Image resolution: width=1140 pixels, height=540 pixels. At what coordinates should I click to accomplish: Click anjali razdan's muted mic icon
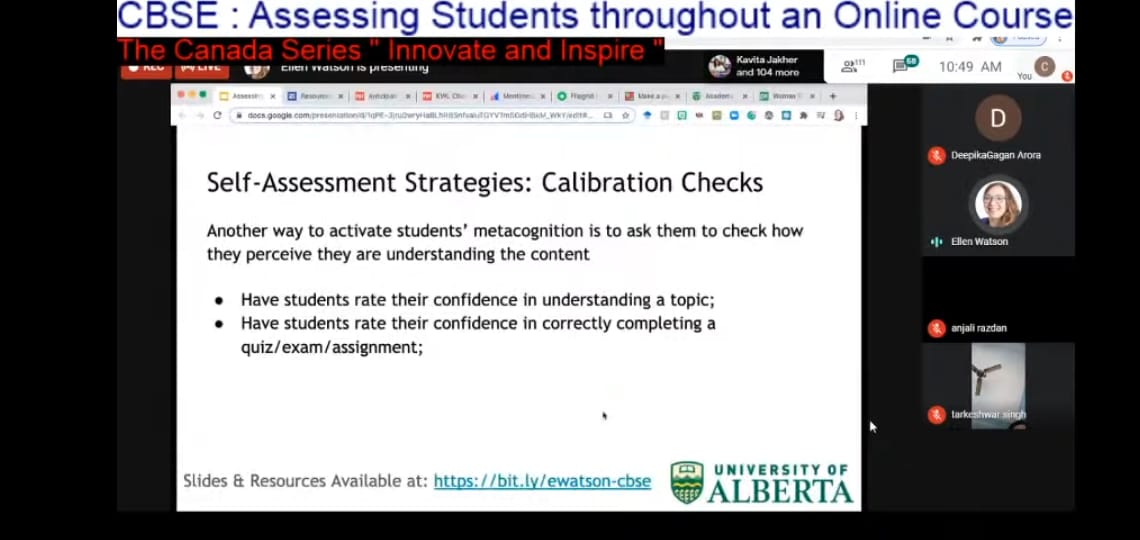(x=937, y=328)
